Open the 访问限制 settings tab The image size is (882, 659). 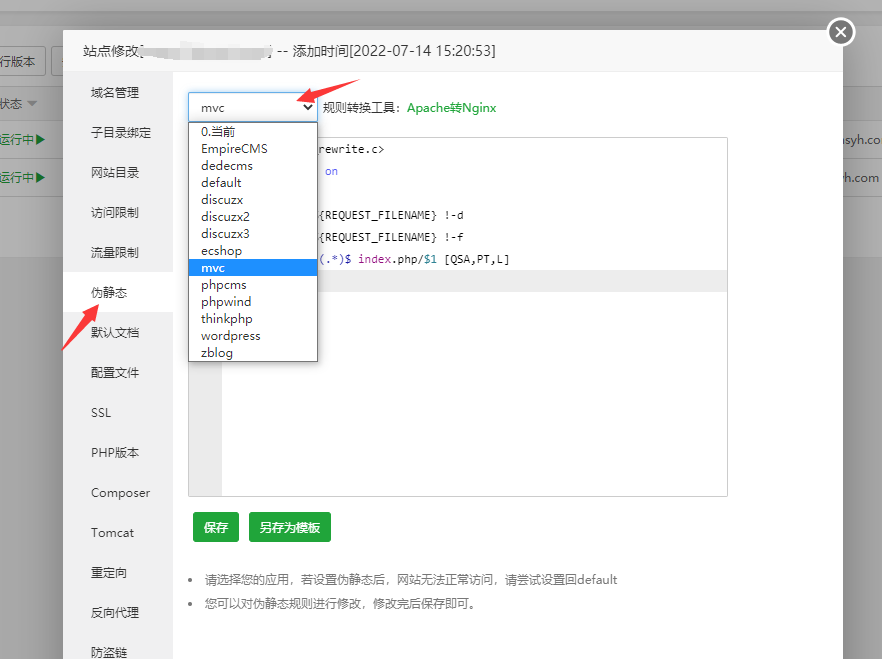(x=115, y=213)
